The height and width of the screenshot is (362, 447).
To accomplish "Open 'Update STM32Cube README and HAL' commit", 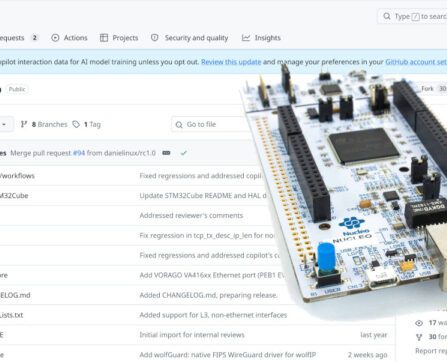I will [x=203, y=196].
